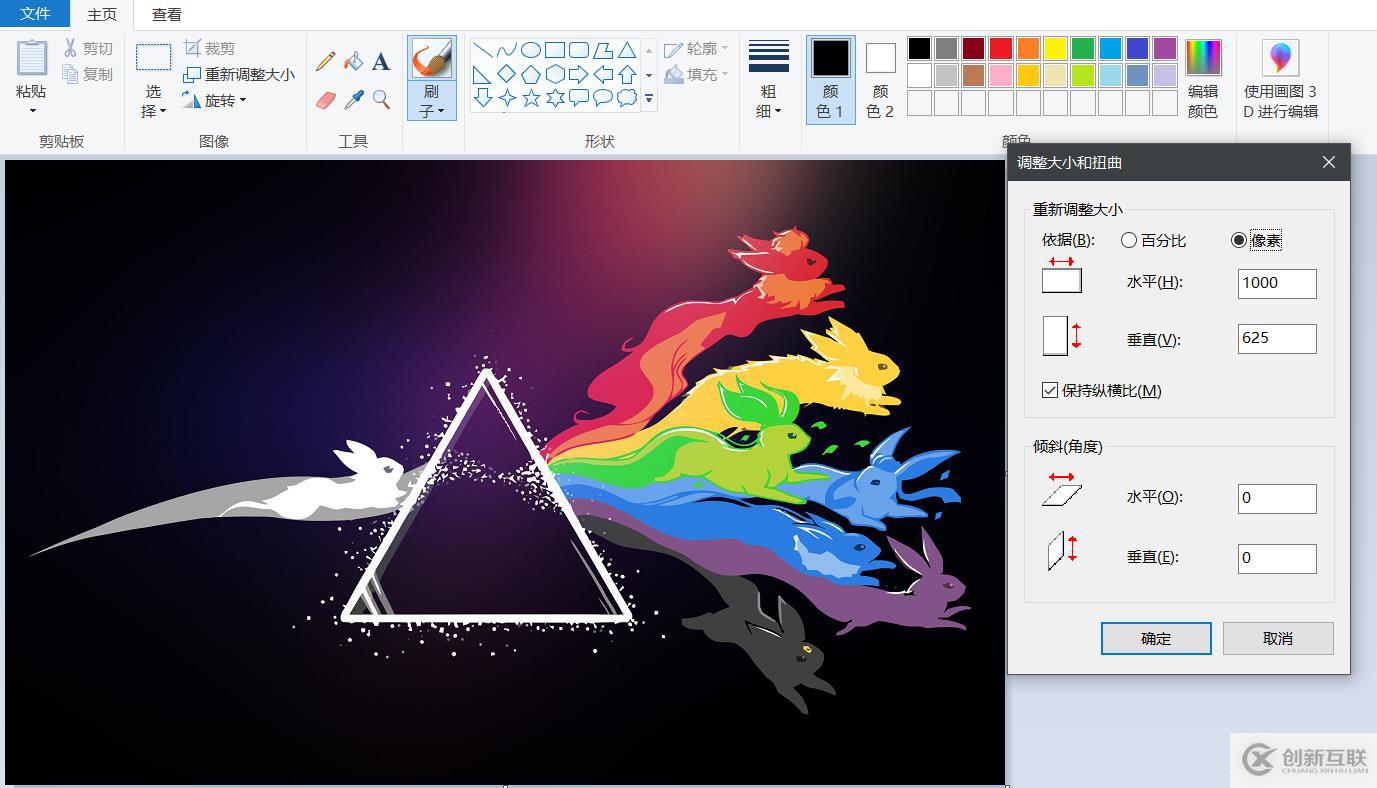1377x788 pixels.
Task: Choose the right triangle shape
Action: tap(483, 74)
